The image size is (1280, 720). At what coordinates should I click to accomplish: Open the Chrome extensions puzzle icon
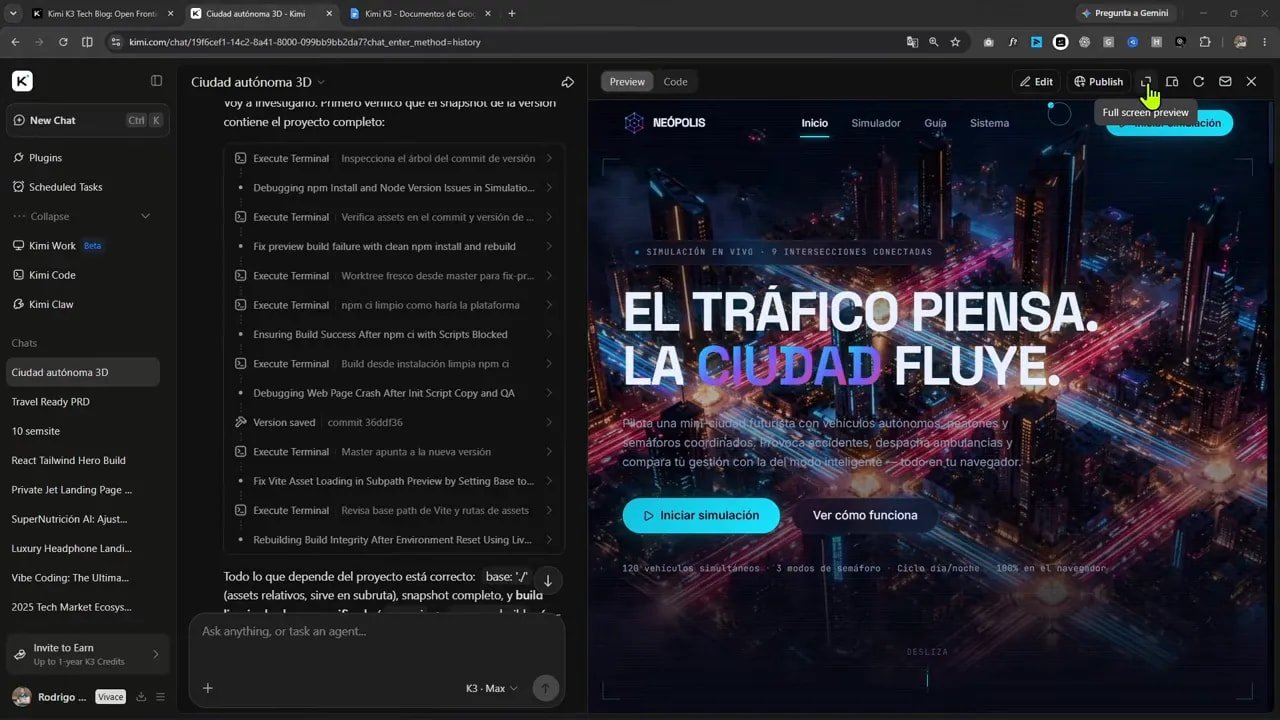(1205, 42)
